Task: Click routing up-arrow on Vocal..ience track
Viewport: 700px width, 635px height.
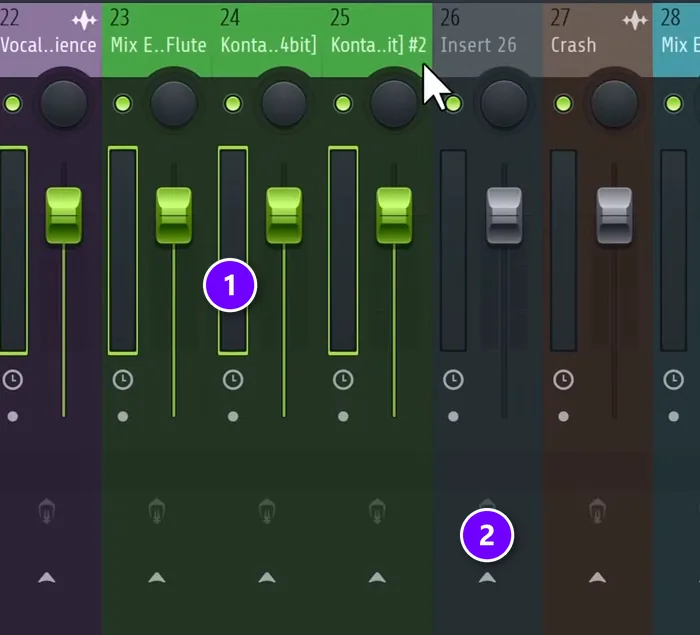Action: (x=46, y=578)
